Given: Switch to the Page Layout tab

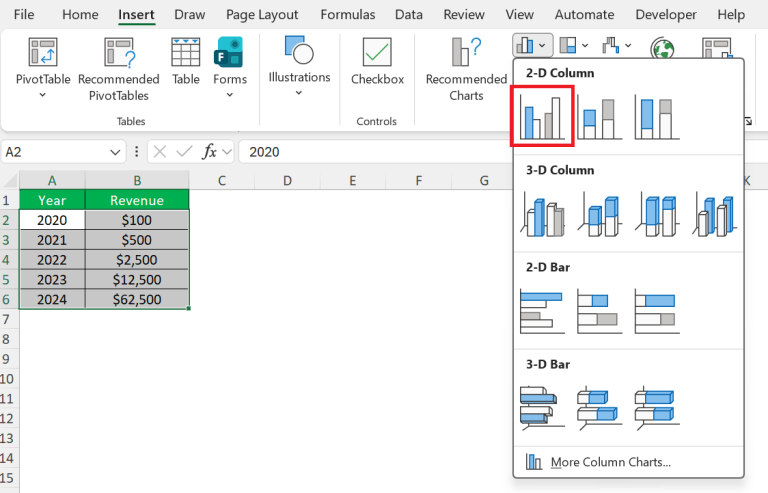Looking at the screenshot, I should click(x=262, y=15).
